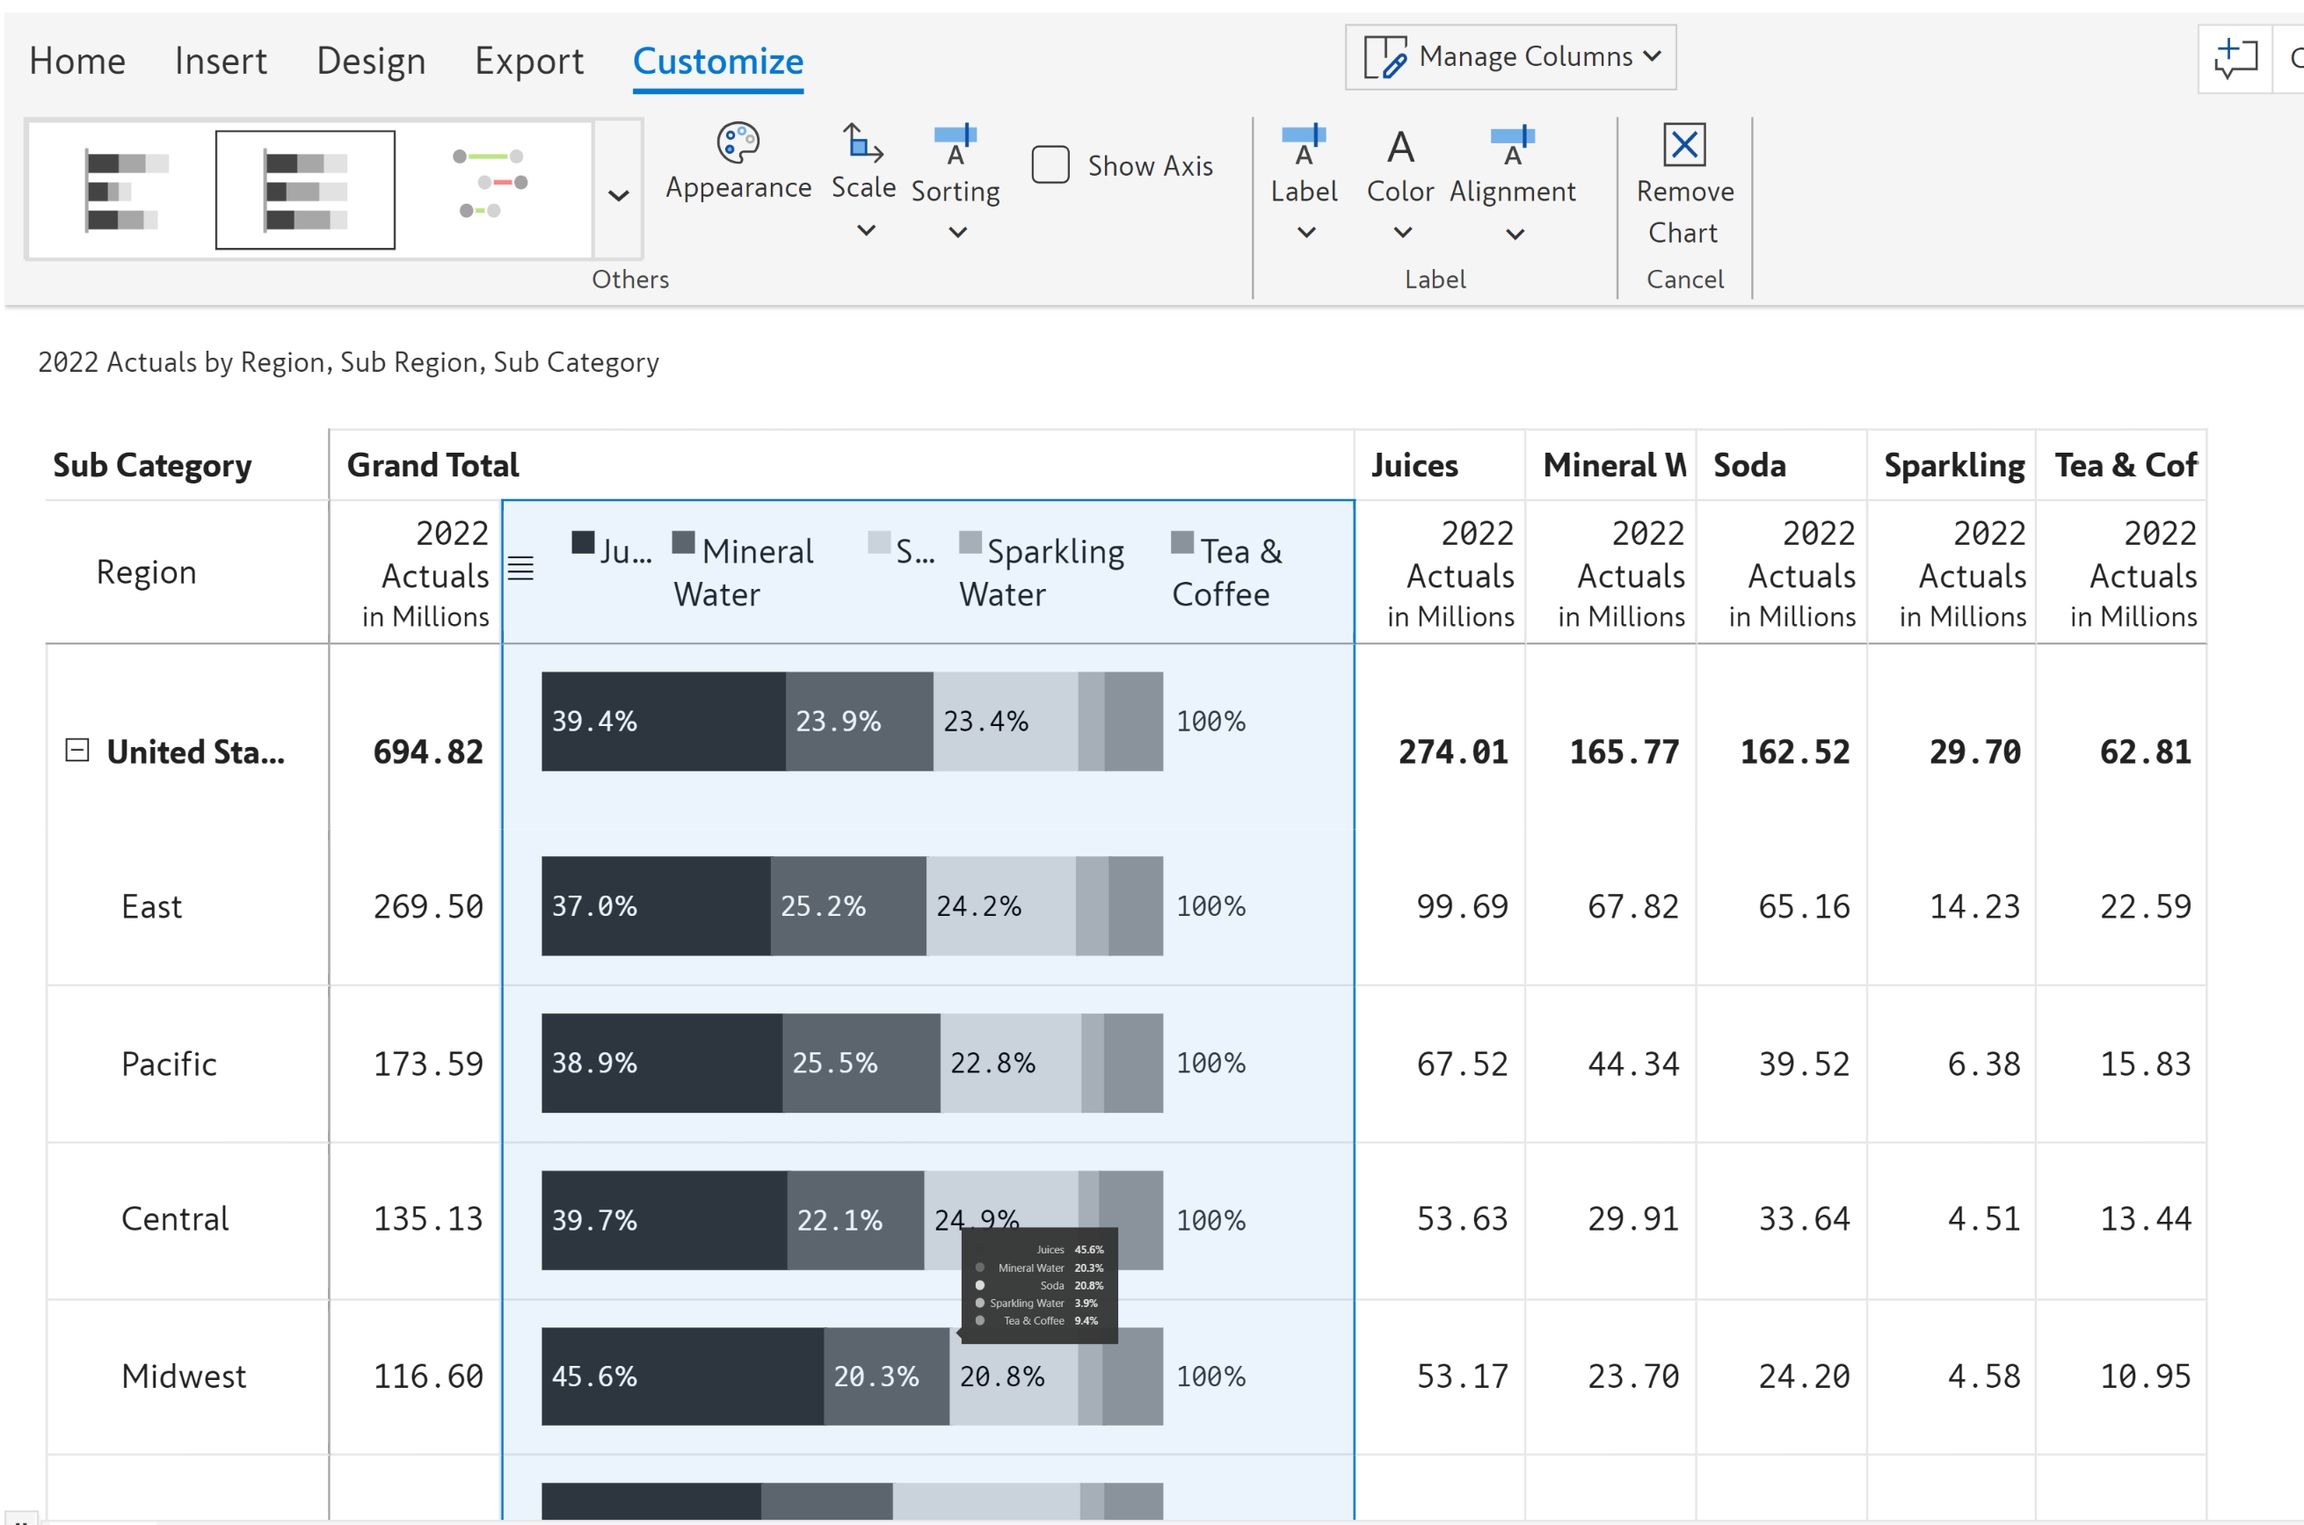Image resolution: width=2304 pixels, height=1525 pixels.
Task: Expand the chart type gallery arrow
Action: coord(618,195)
